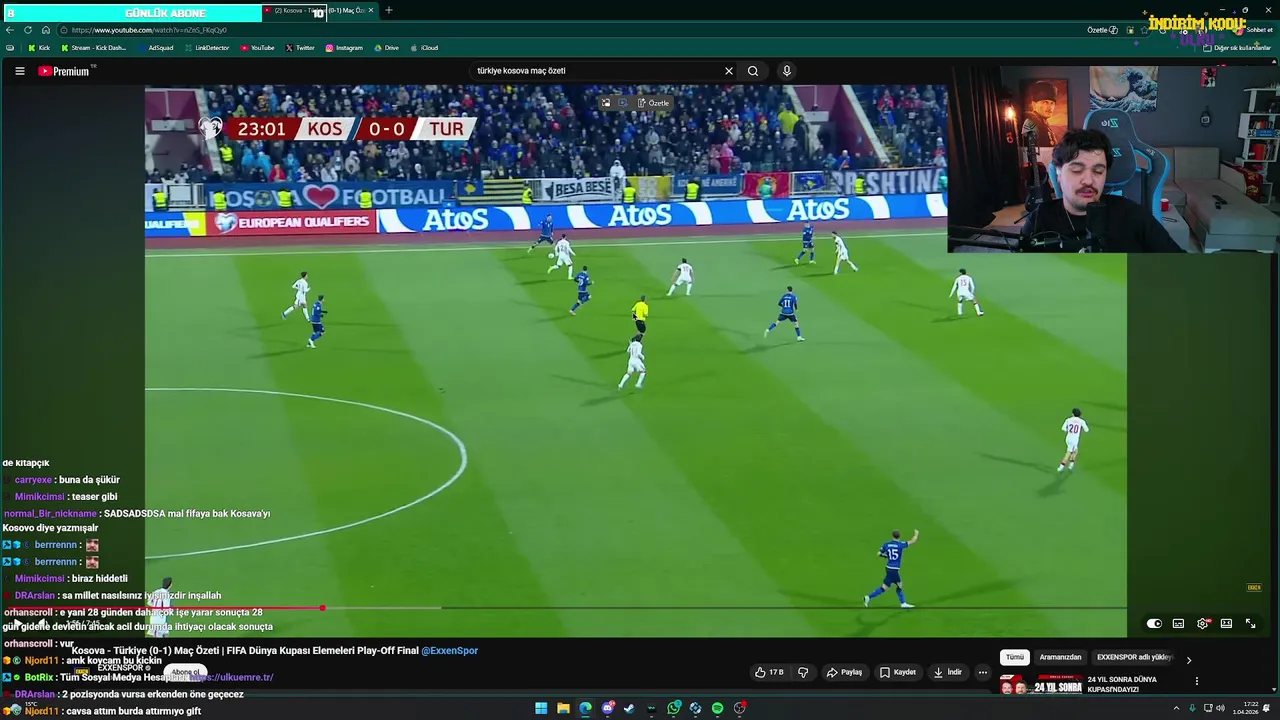This screenshot has height=720, width=1280.
Task: Open the iCloud bookmark
Action: tap(424, 48)
